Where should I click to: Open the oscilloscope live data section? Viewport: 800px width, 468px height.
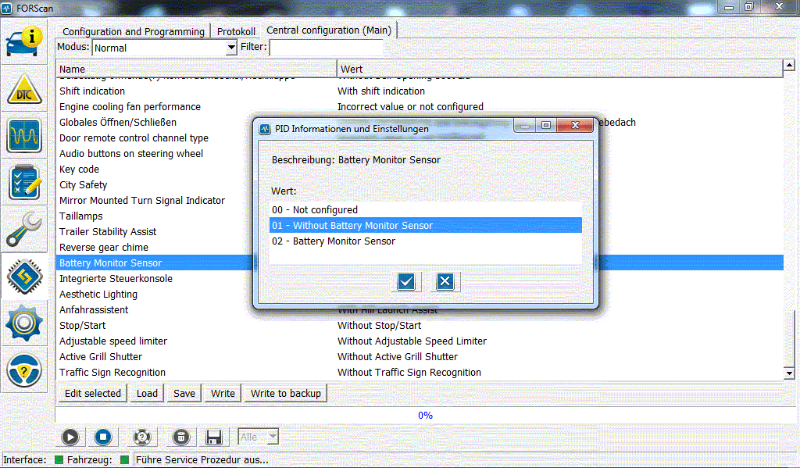click(24, 135)
